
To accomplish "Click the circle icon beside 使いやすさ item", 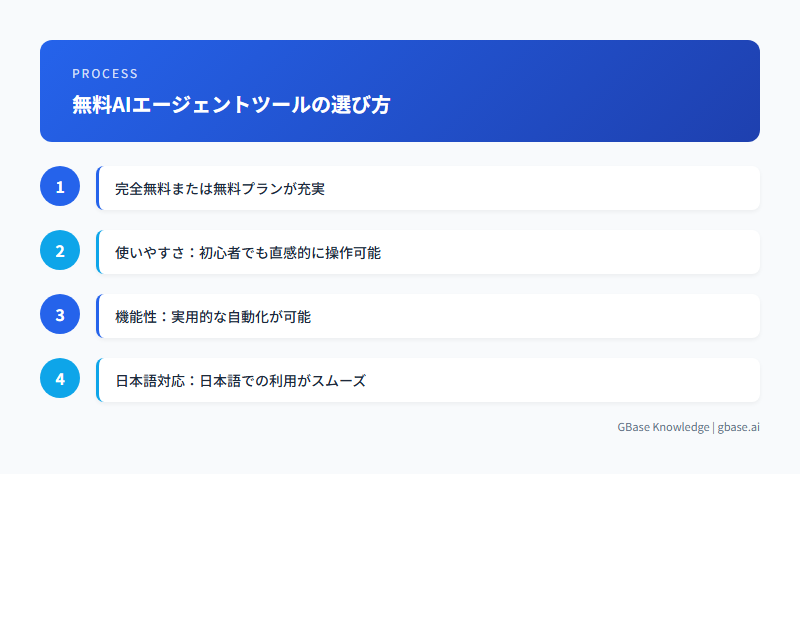I will pos(60,250).
